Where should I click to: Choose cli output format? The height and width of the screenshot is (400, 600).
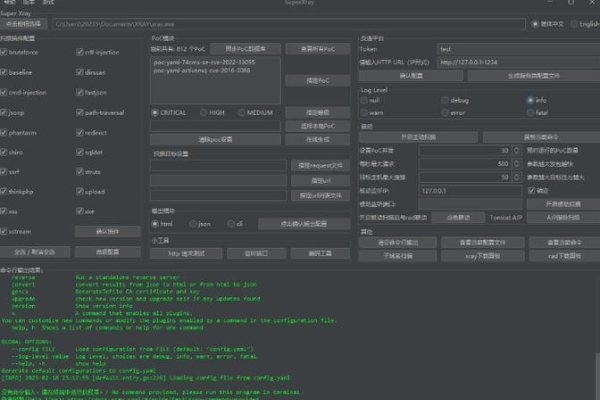click(x=231, y=224)
